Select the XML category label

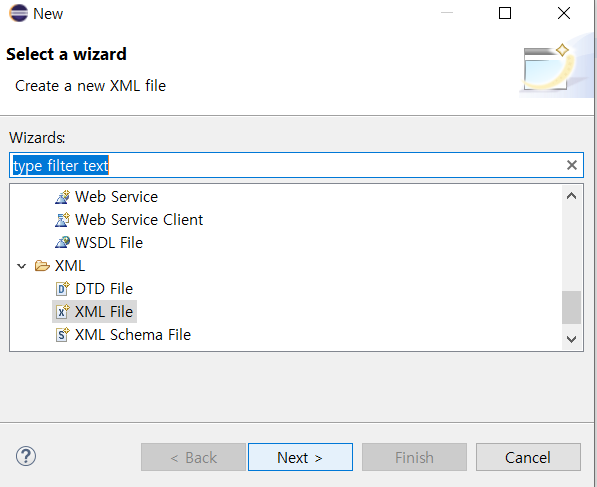click(70, 266)
